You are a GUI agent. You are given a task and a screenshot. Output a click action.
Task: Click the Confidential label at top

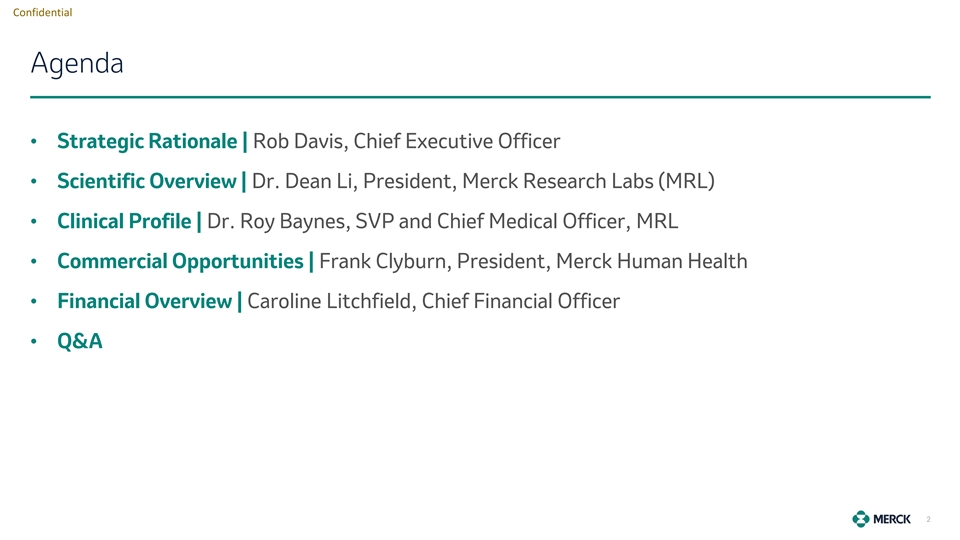click(42, 13)
